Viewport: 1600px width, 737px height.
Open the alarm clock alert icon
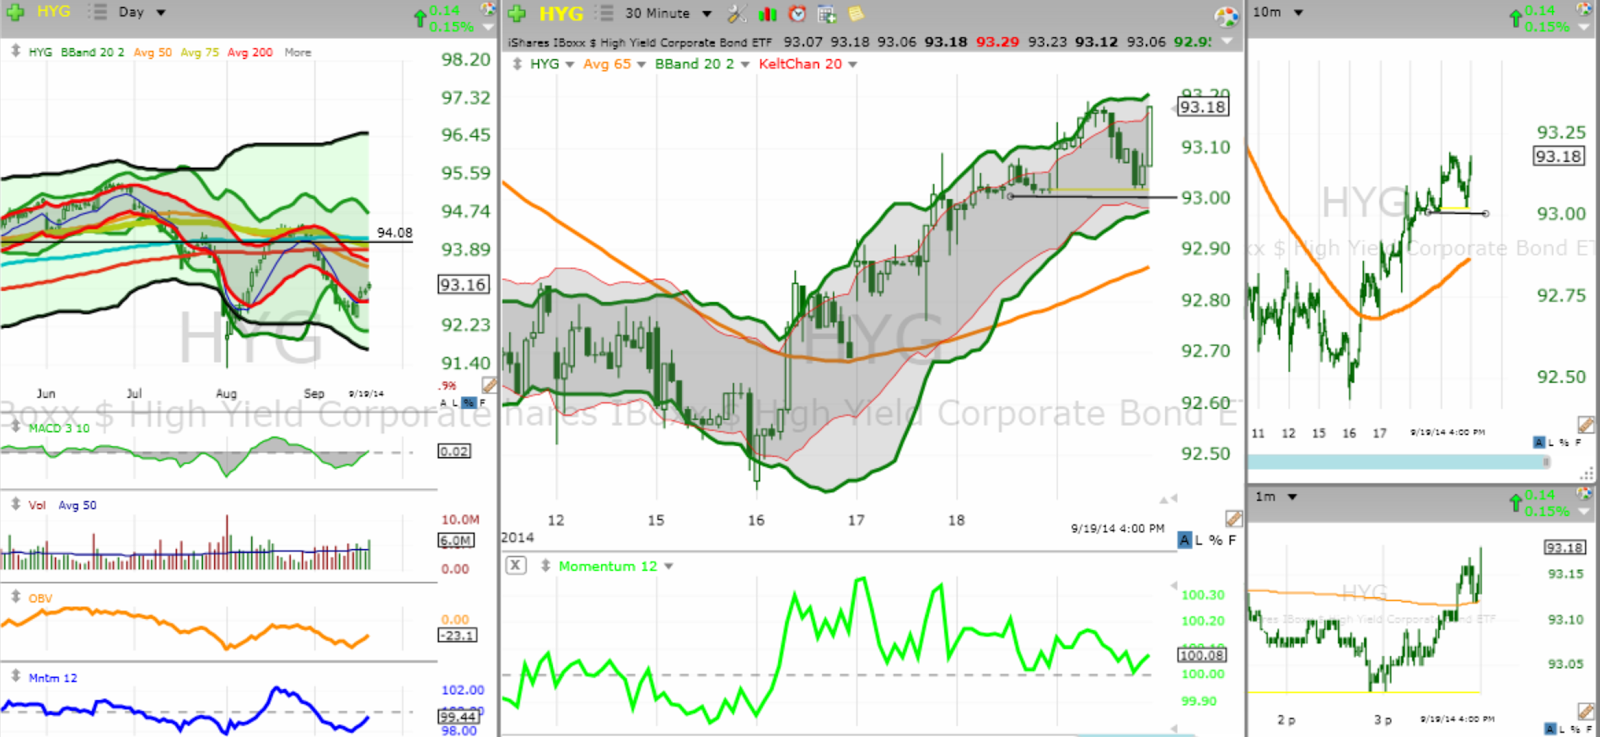click(797, 13)
